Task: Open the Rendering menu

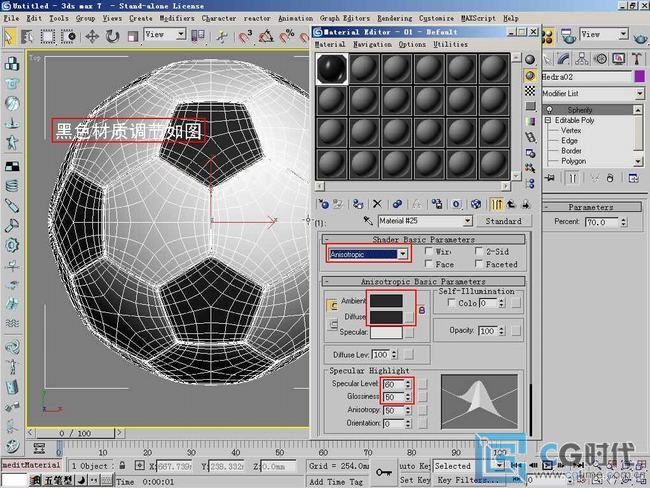Action: click(x=394, y=18)
